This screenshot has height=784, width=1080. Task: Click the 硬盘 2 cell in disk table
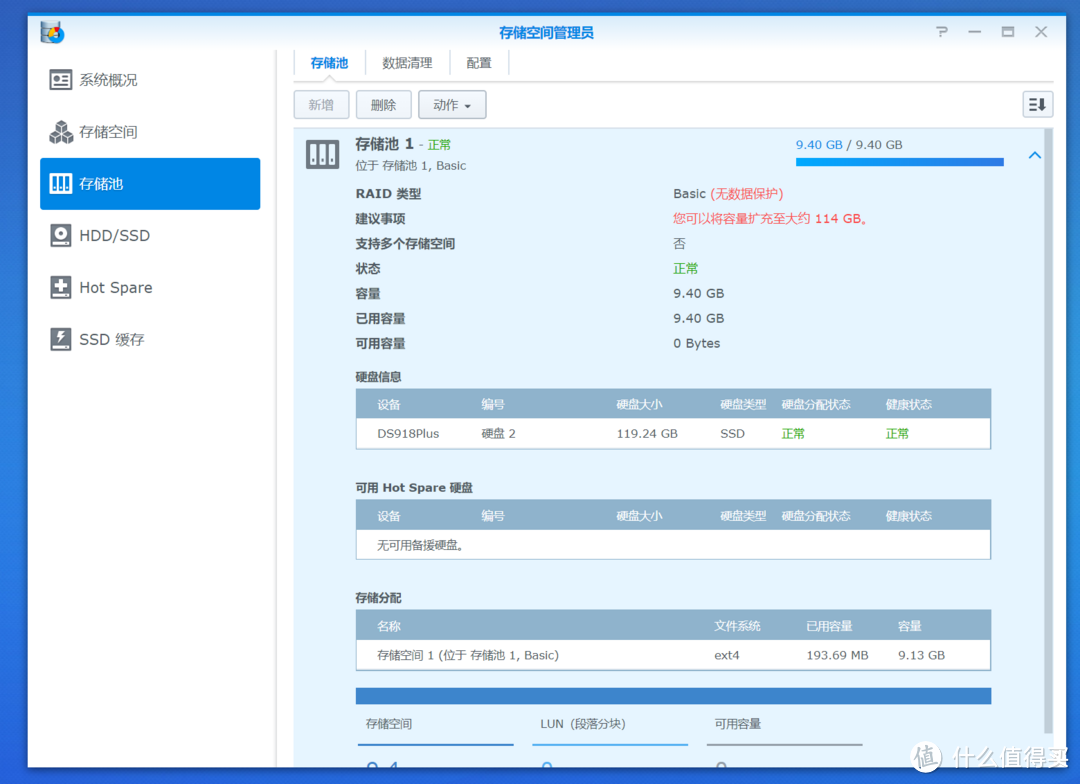pyautogui.click(x=498, y=433)
